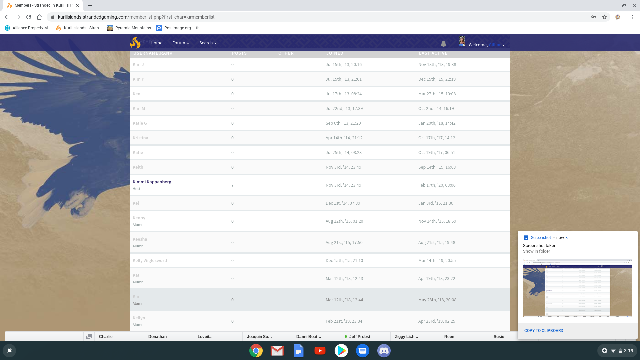Click the browser forward arrow
The height and width of the screenshot is (360, 640).
point(18,17)
